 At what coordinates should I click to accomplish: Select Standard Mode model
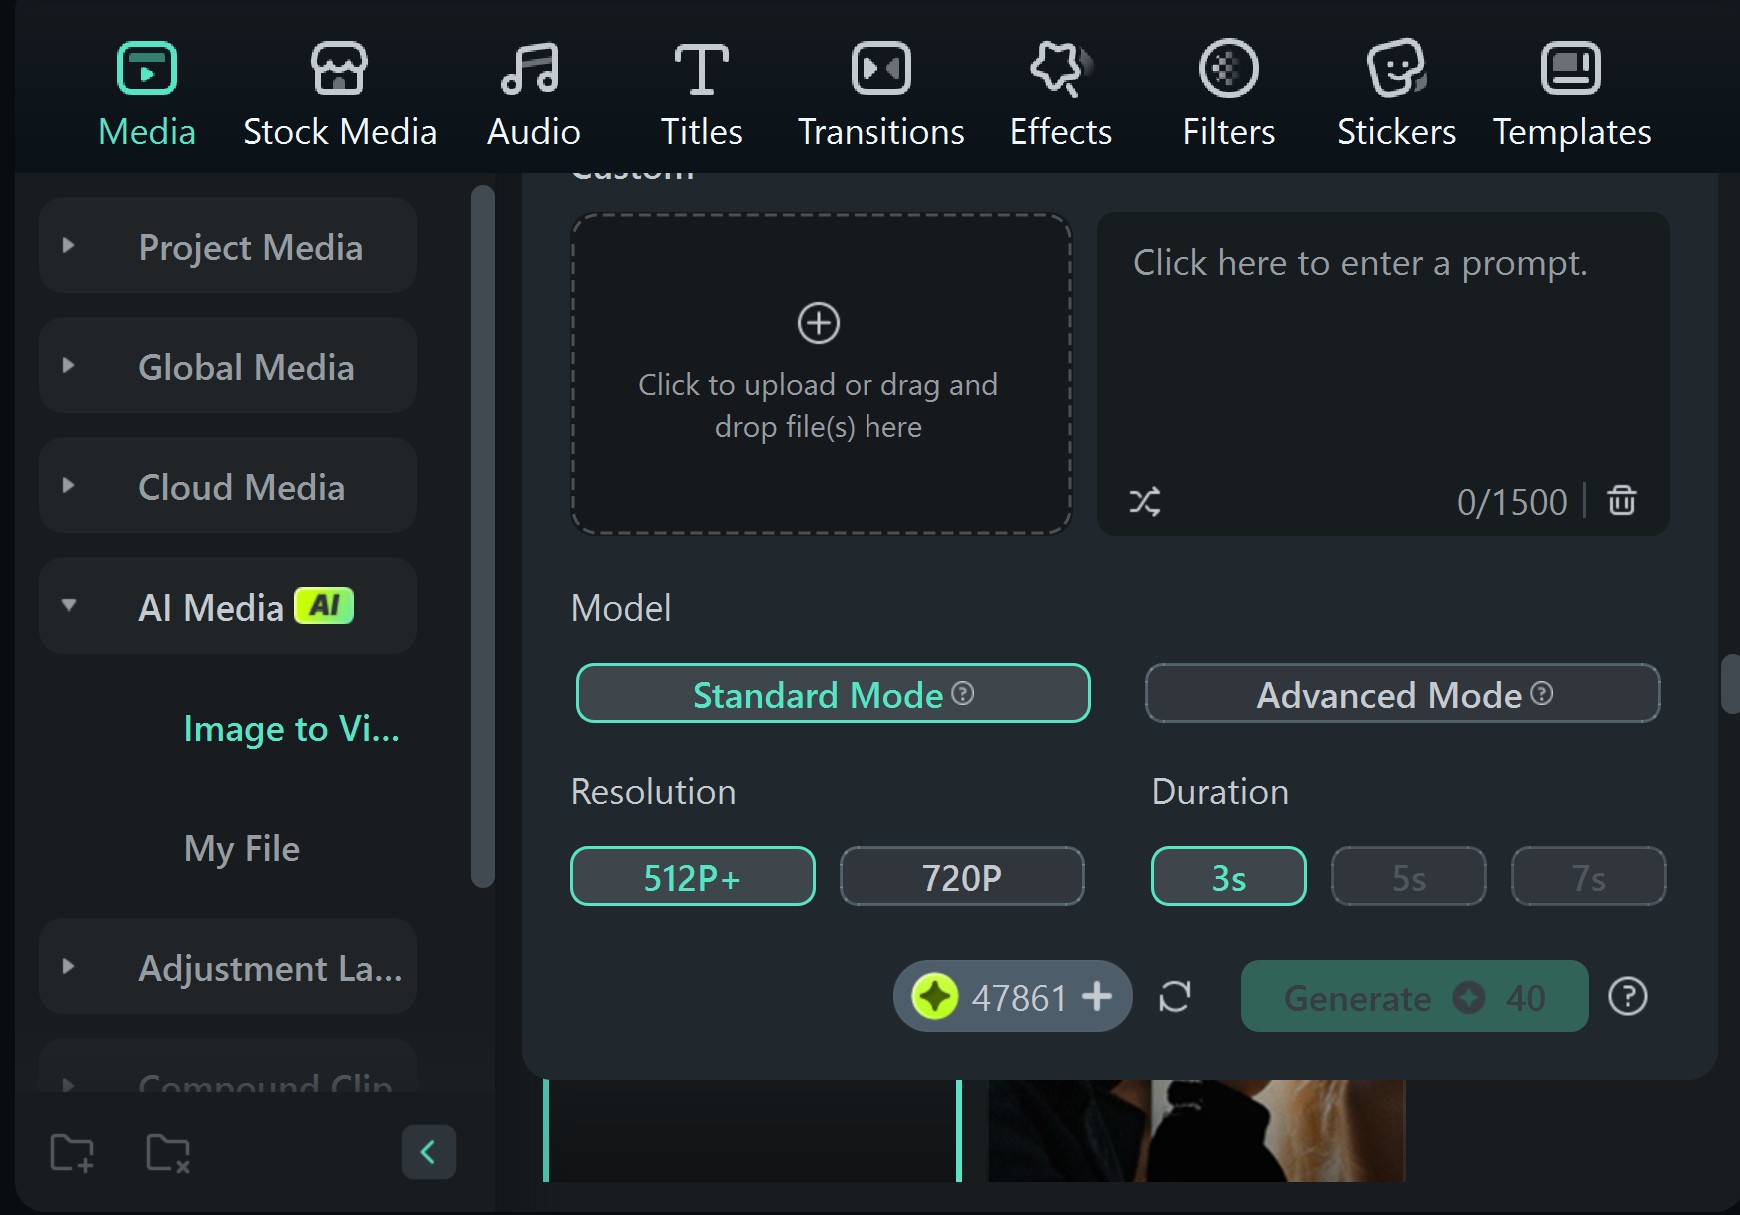[833, 694]
